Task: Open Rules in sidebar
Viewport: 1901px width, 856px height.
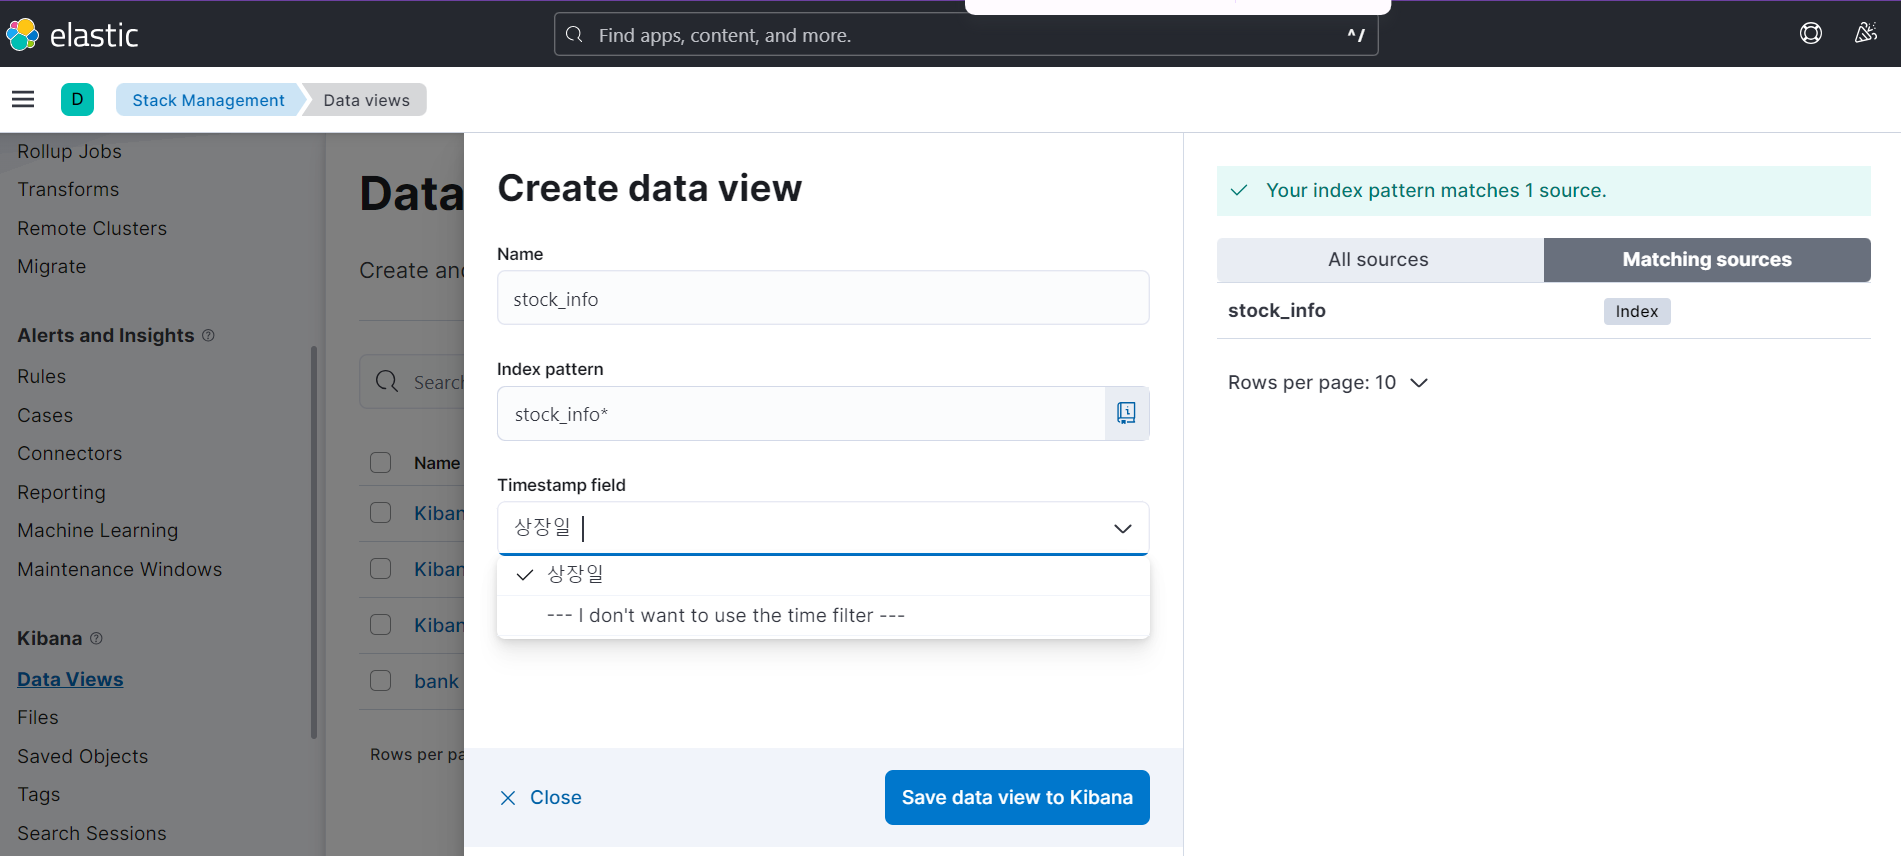Action: (x=41, y=376)
